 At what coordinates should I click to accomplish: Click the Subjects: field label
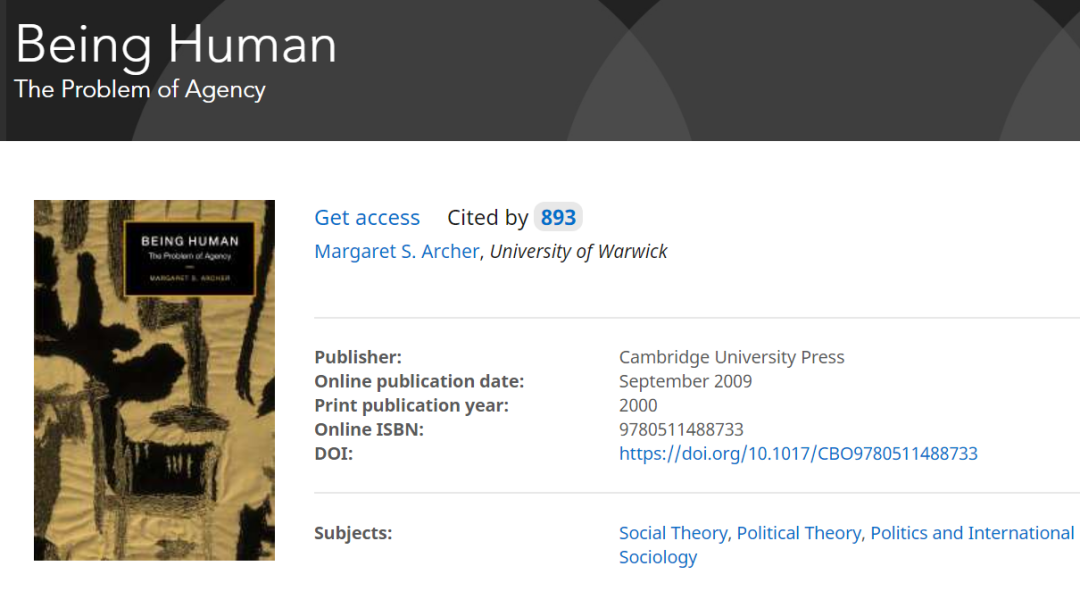pos(353,534)
